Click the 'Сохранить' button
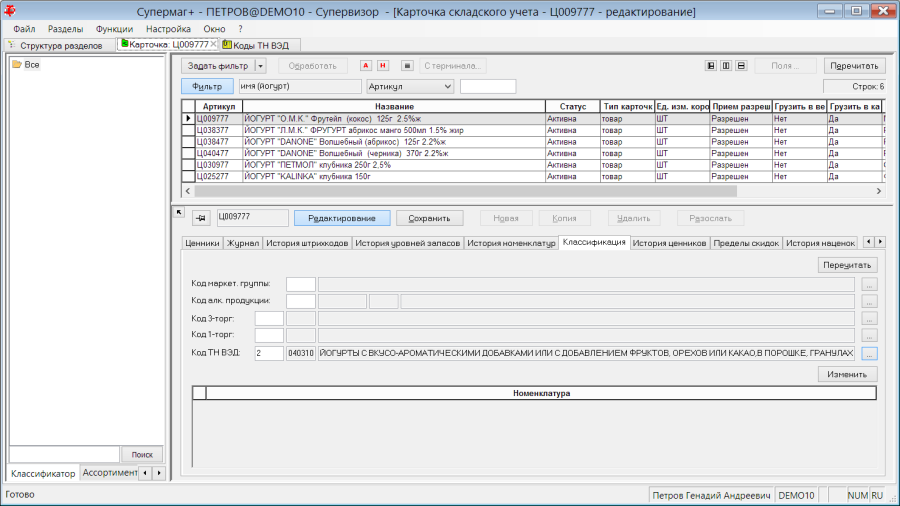The width and height of the screenshot is (900, 506). click(429, 218)
